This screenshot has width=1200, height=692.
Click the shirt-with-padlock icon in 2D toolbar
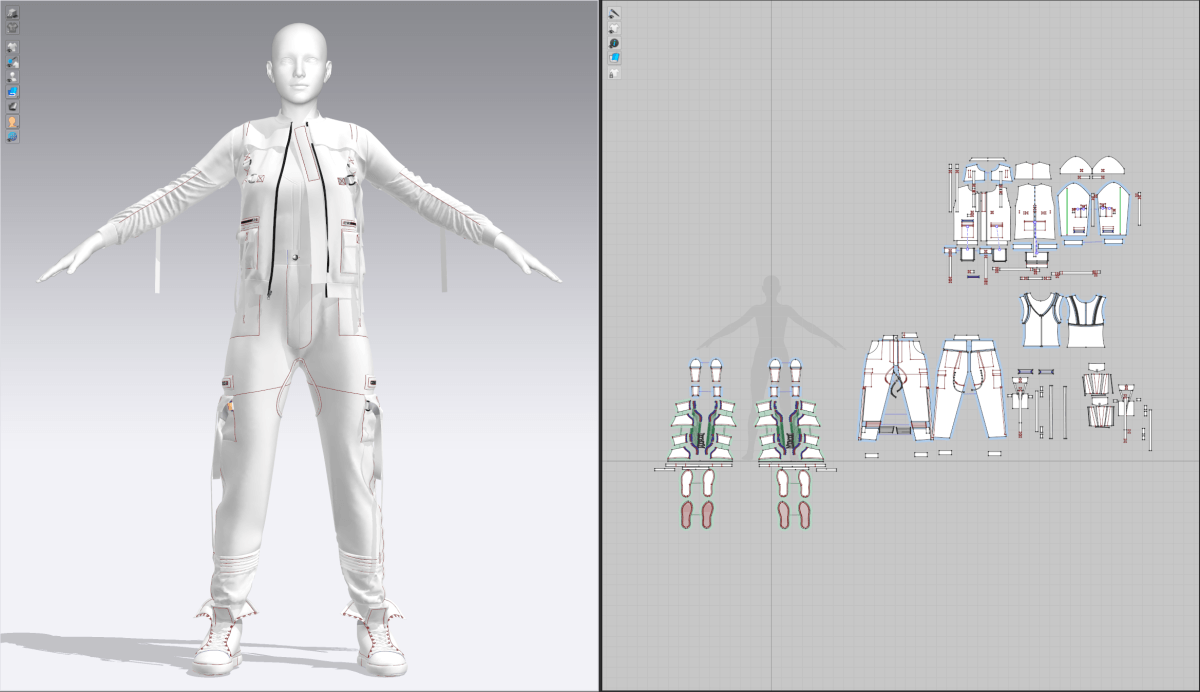613,73
